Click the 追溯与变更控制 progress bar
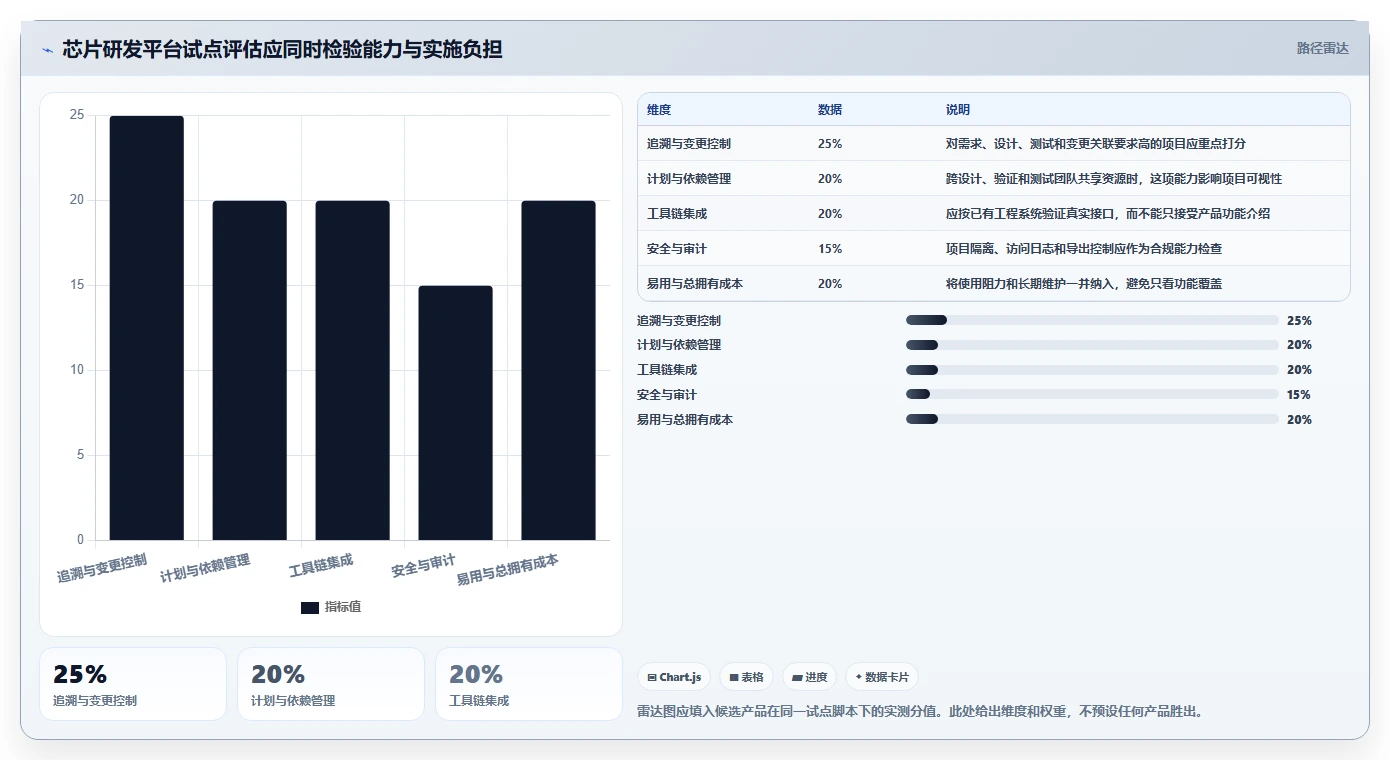 [1092, 320]
